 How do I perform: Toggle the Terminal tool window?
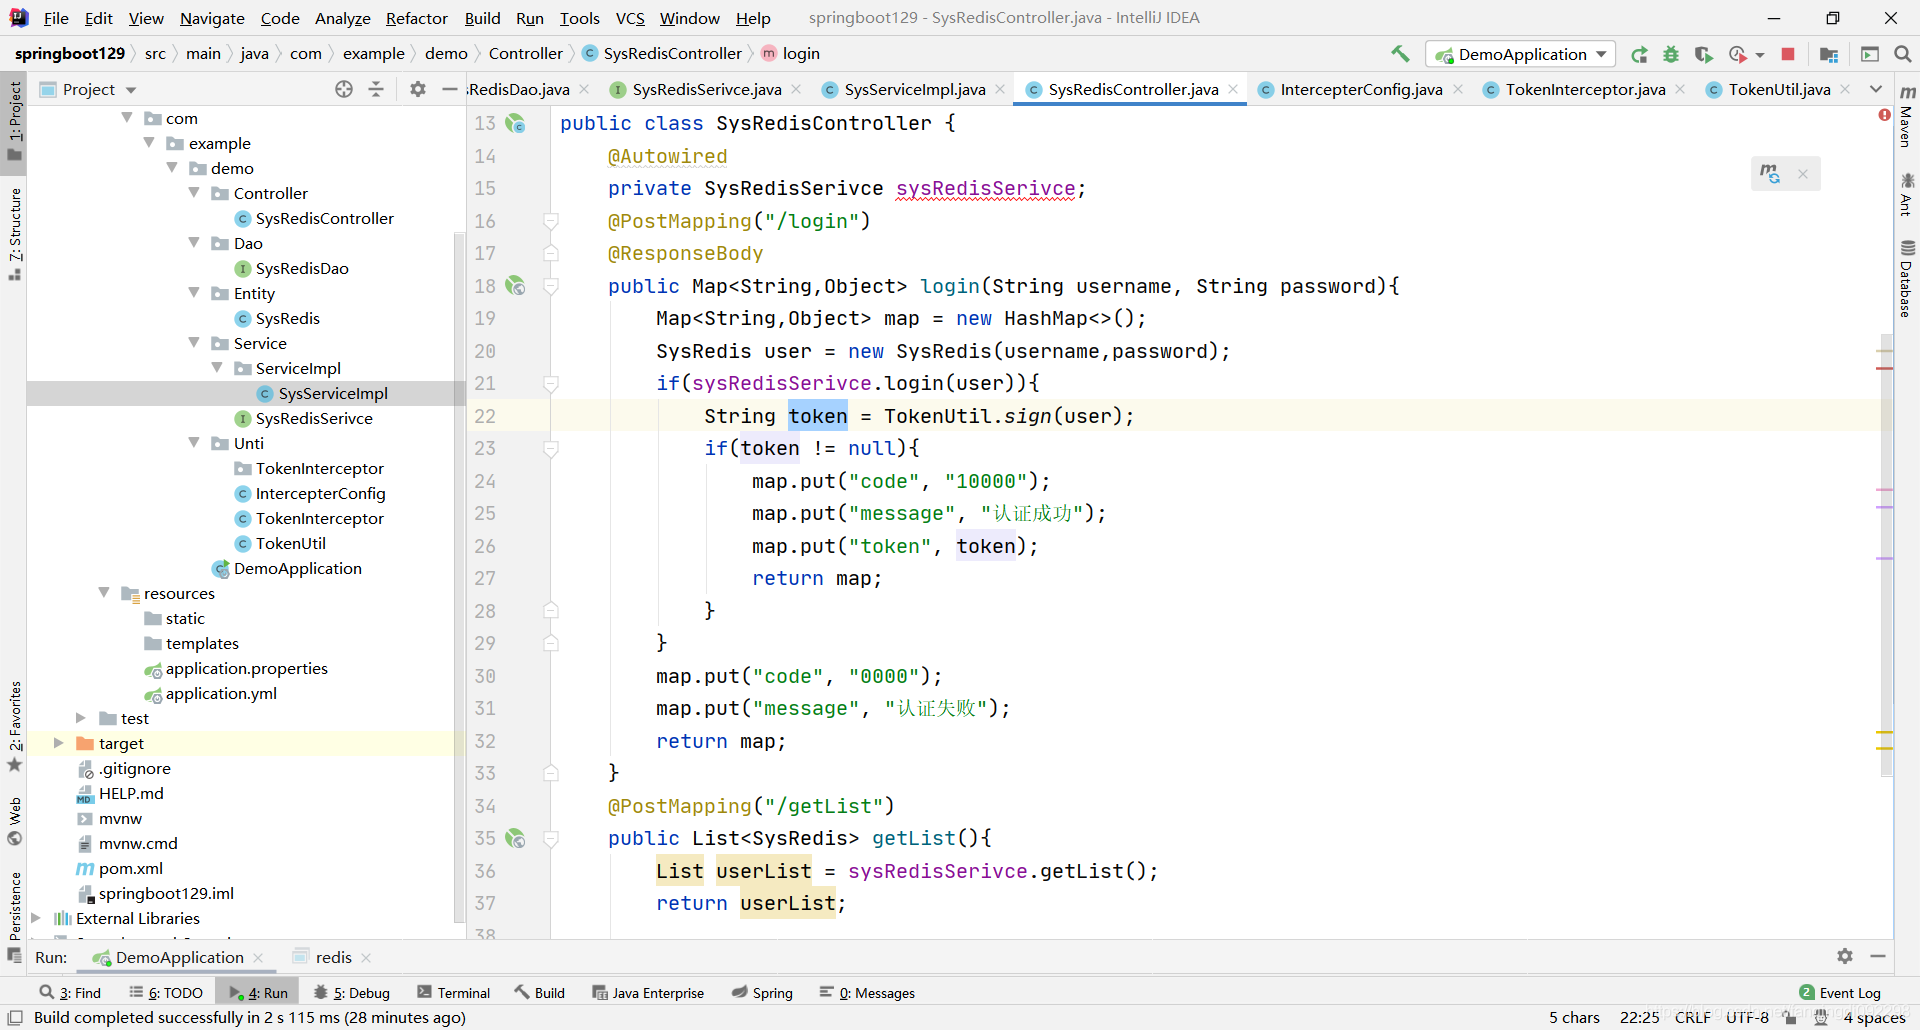(454, 992)
